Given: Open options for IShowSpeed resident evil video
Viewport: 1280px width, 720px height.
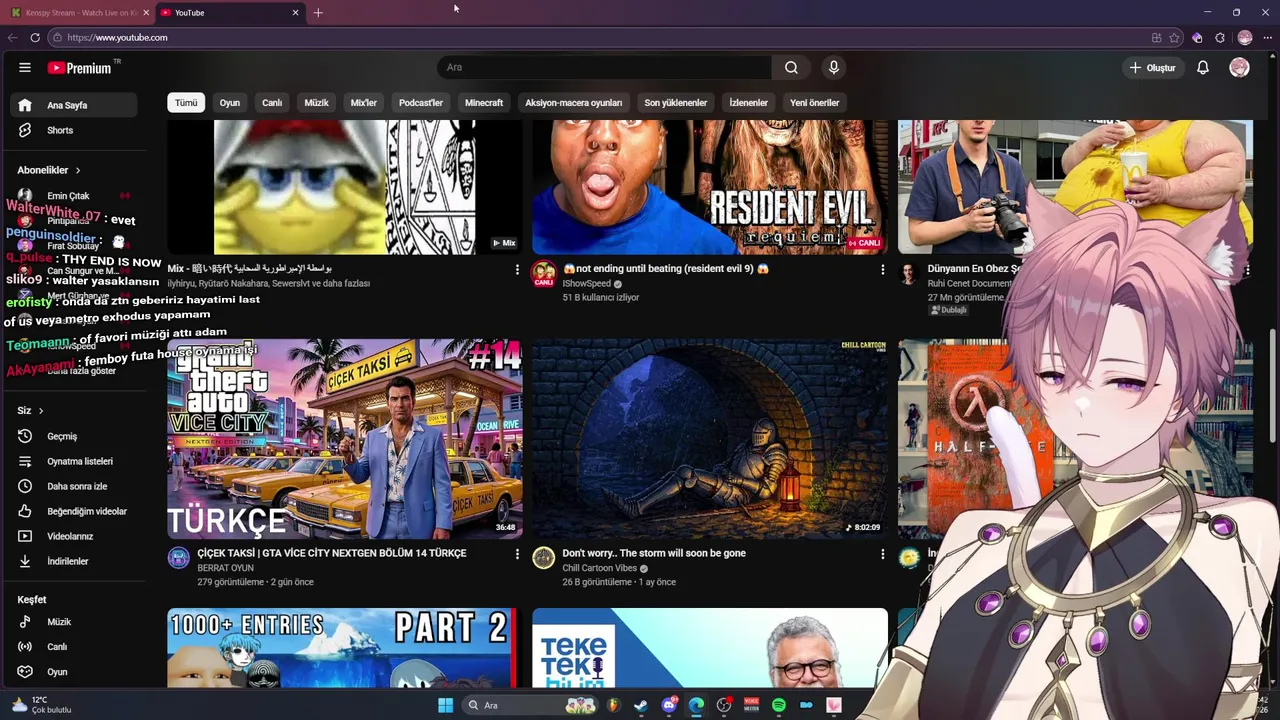Looking at the screenshot, I should 882,270.
